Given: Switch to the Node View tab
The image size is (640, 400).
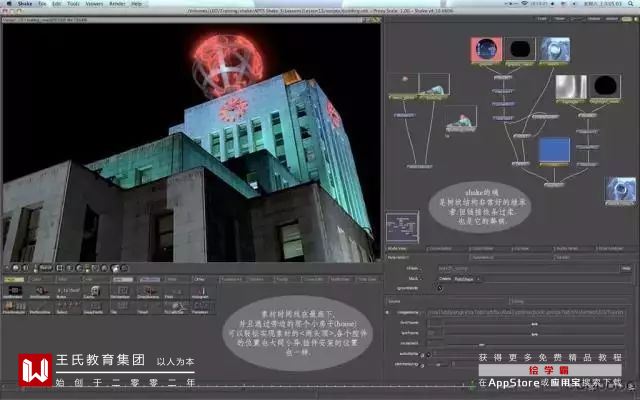Looking at the screenshot, I should pyautogui.click(x=405, y=248).
